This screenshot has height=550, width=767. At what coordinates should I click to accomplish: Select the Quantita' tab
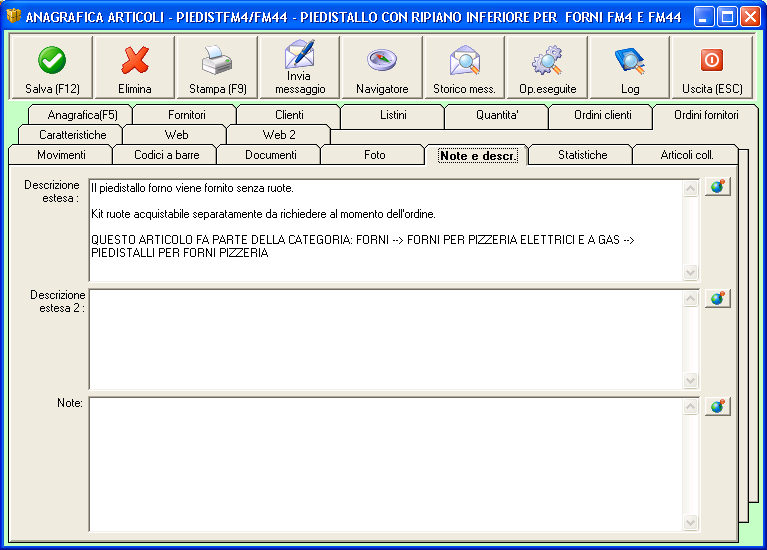pos(497,115)
